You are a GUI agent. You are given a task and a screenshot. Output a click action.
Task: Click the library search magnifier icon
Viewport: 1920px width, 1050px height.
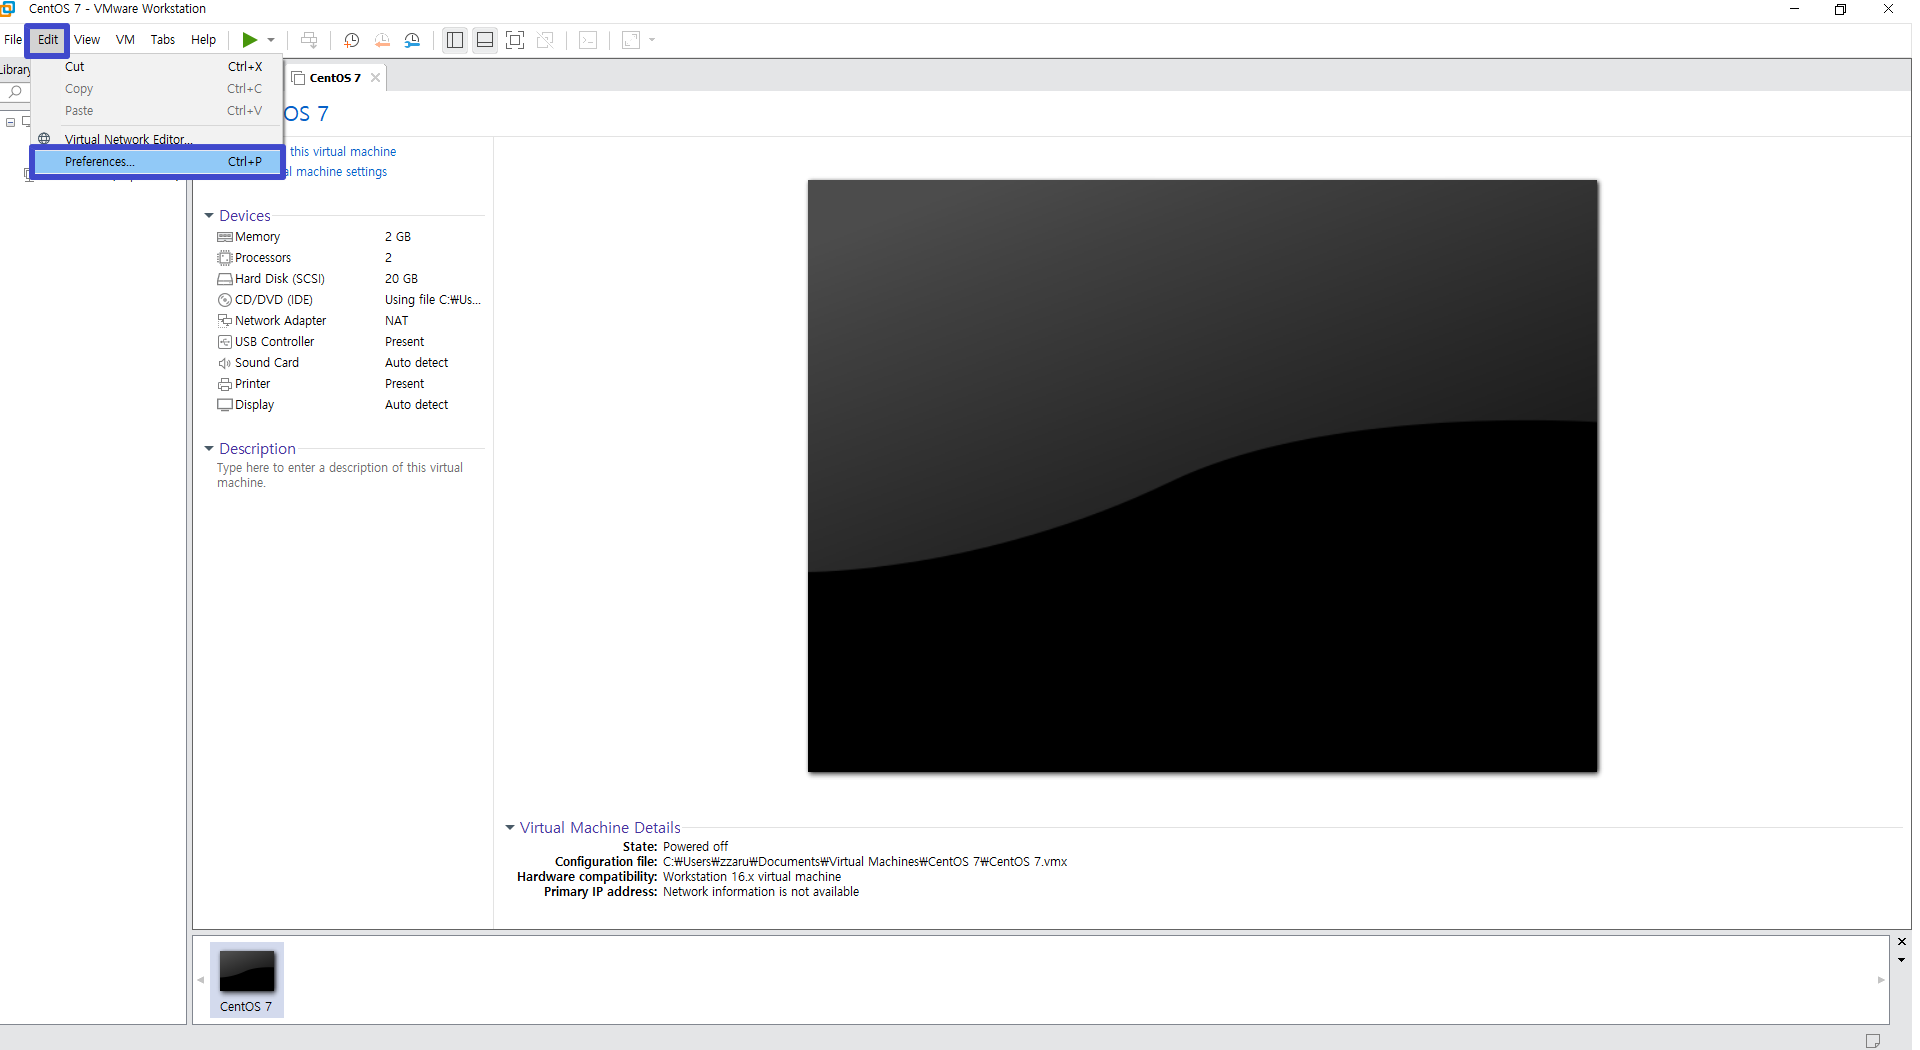[15, 92]
